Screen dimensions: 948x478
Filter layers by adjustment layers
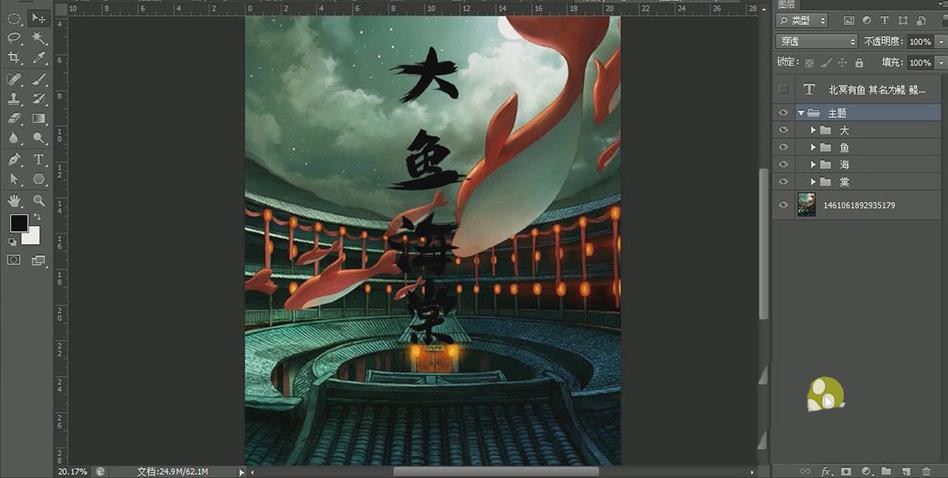click(866, 21)
